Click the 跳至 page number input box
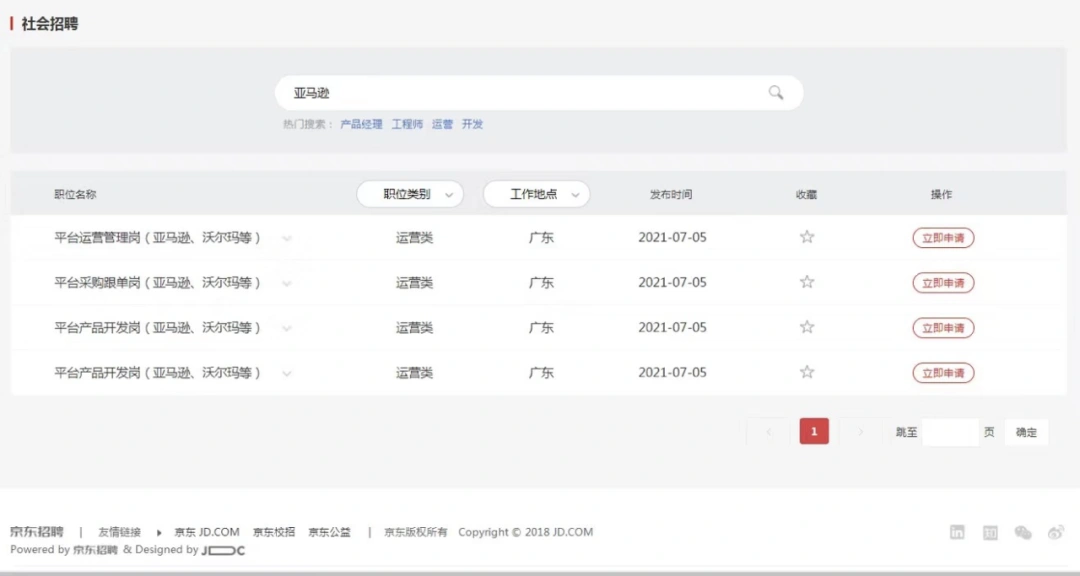Image resolution: width=1080 pixels, height=576 pixels. 952,431
